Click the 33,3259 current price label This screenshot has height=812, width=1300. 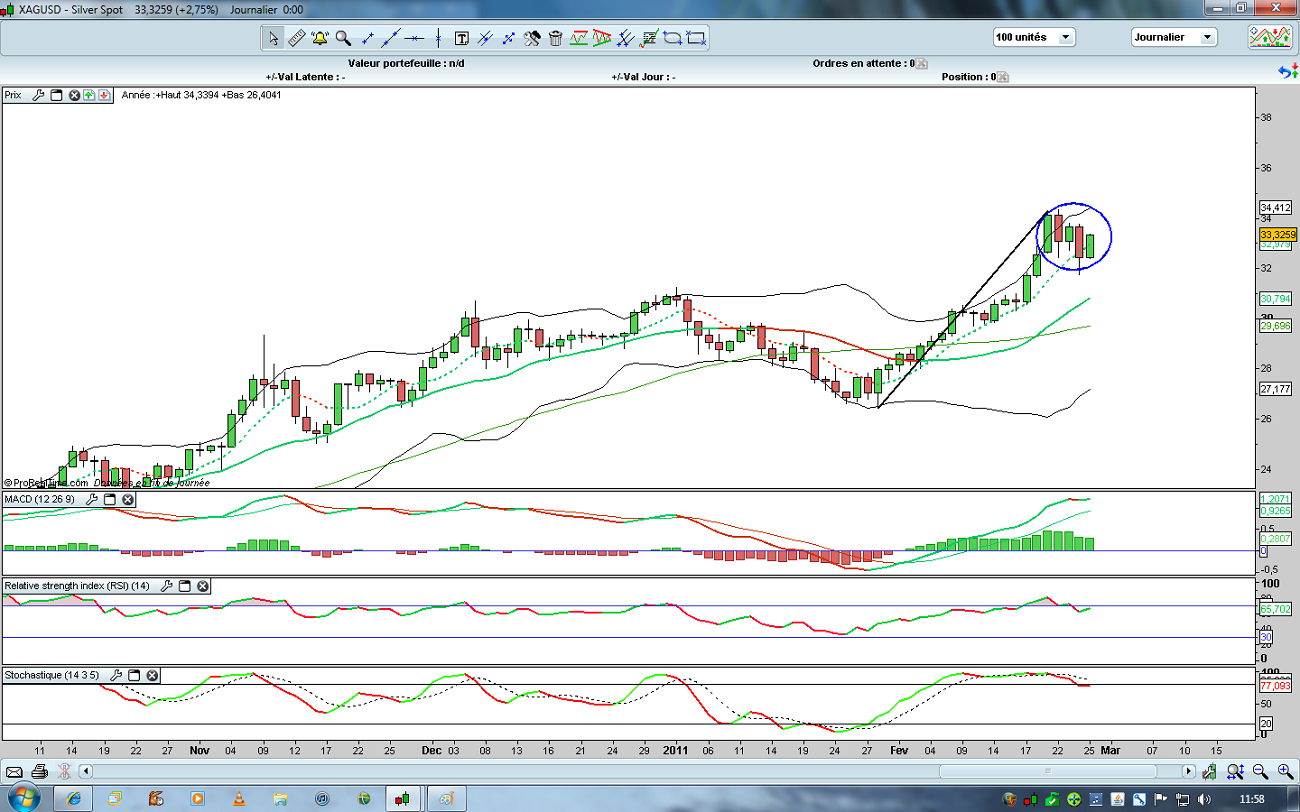[1277, 234]
